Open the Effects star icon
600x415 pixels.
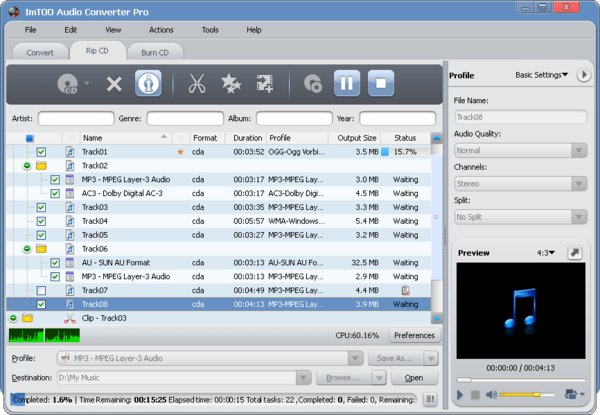click(x=230, y=83)
